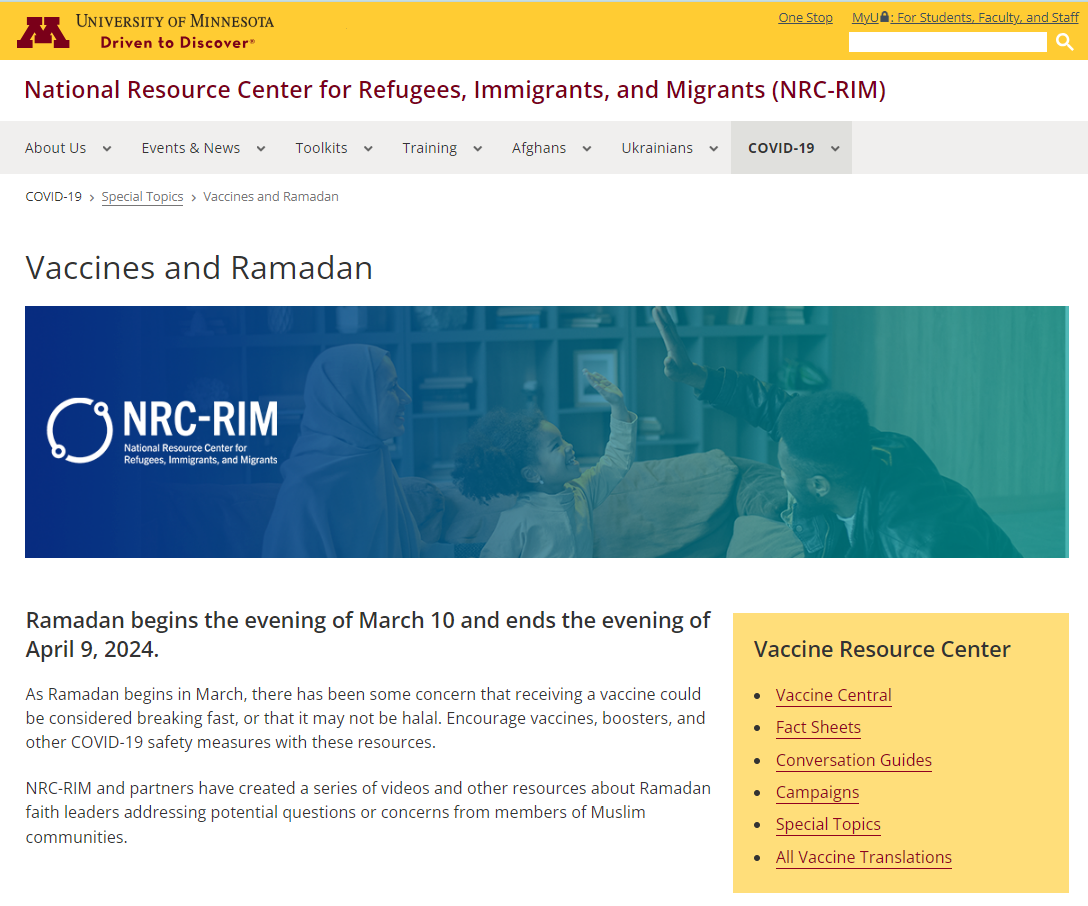Screen dimensions: 1088x906
Task: Open the Fact Sheets link
Action: point(818,728)
